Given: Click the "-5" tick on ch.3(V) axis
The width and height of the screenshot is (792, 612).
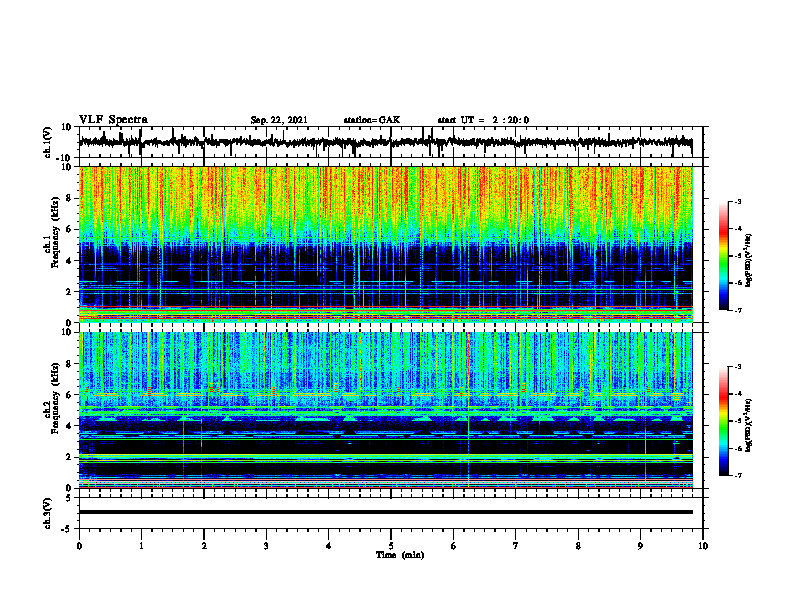Looking at the screenshot, I should click(67, 529).
